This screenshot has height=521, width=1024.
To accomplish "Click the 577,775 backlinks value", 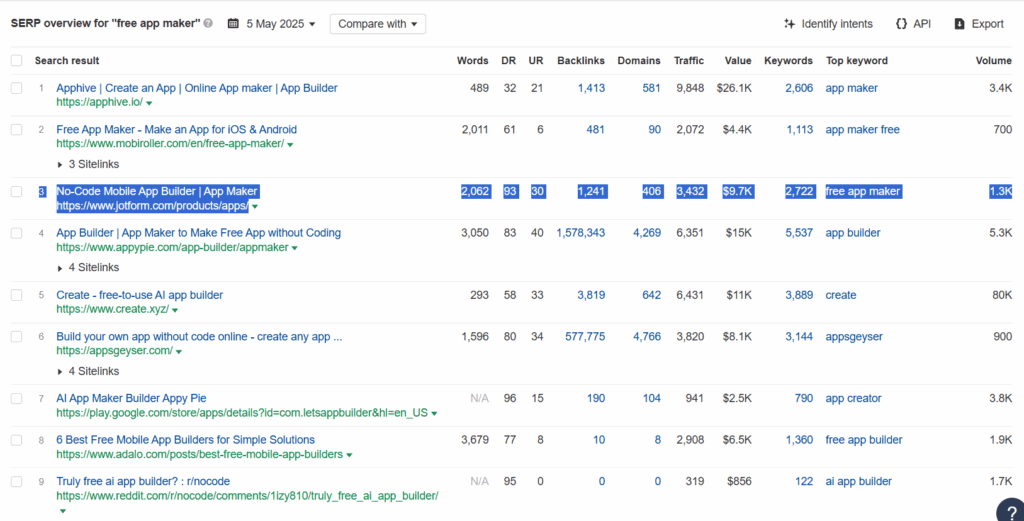I will (x=585, y=336).
